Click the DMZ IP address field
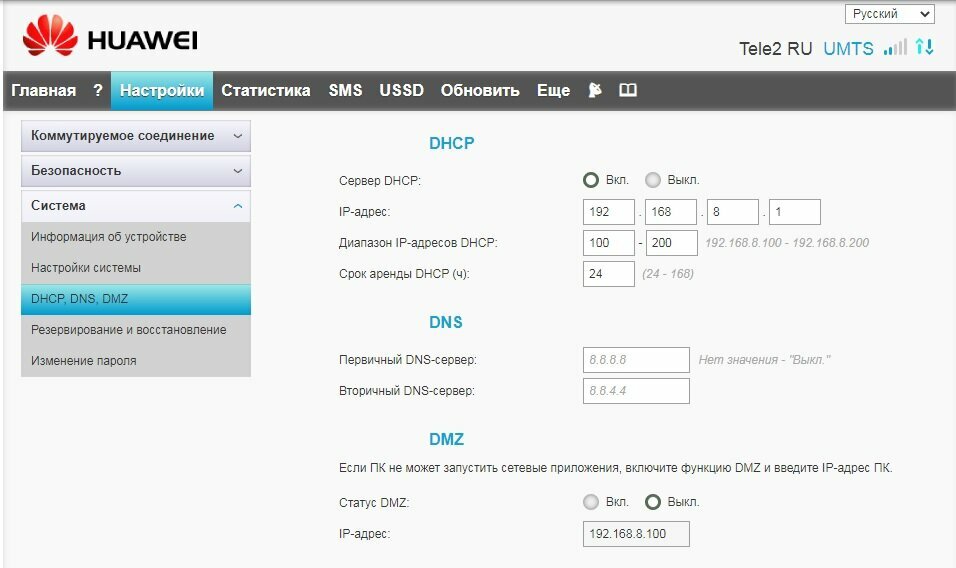This screenshot has width=956, height=568. click(x=636, y=534)
